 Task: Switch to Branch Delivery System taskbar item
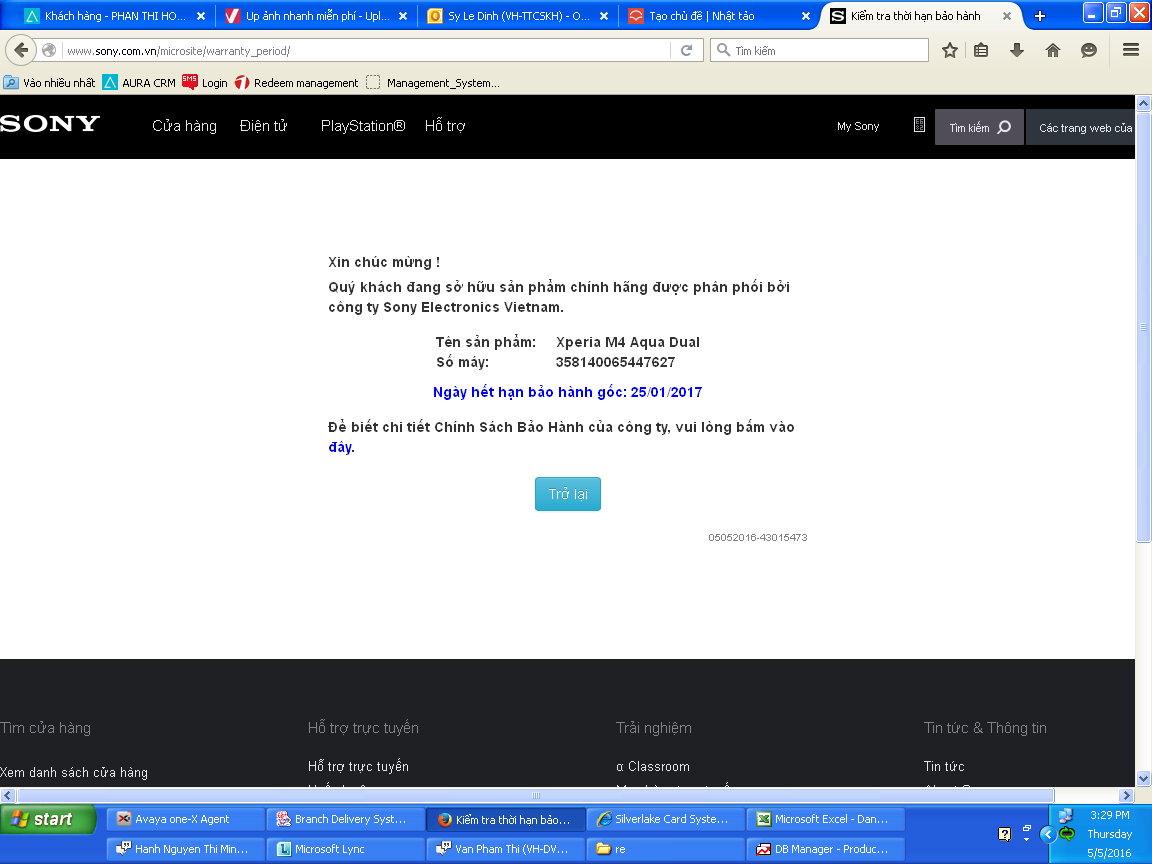(346, 819)
